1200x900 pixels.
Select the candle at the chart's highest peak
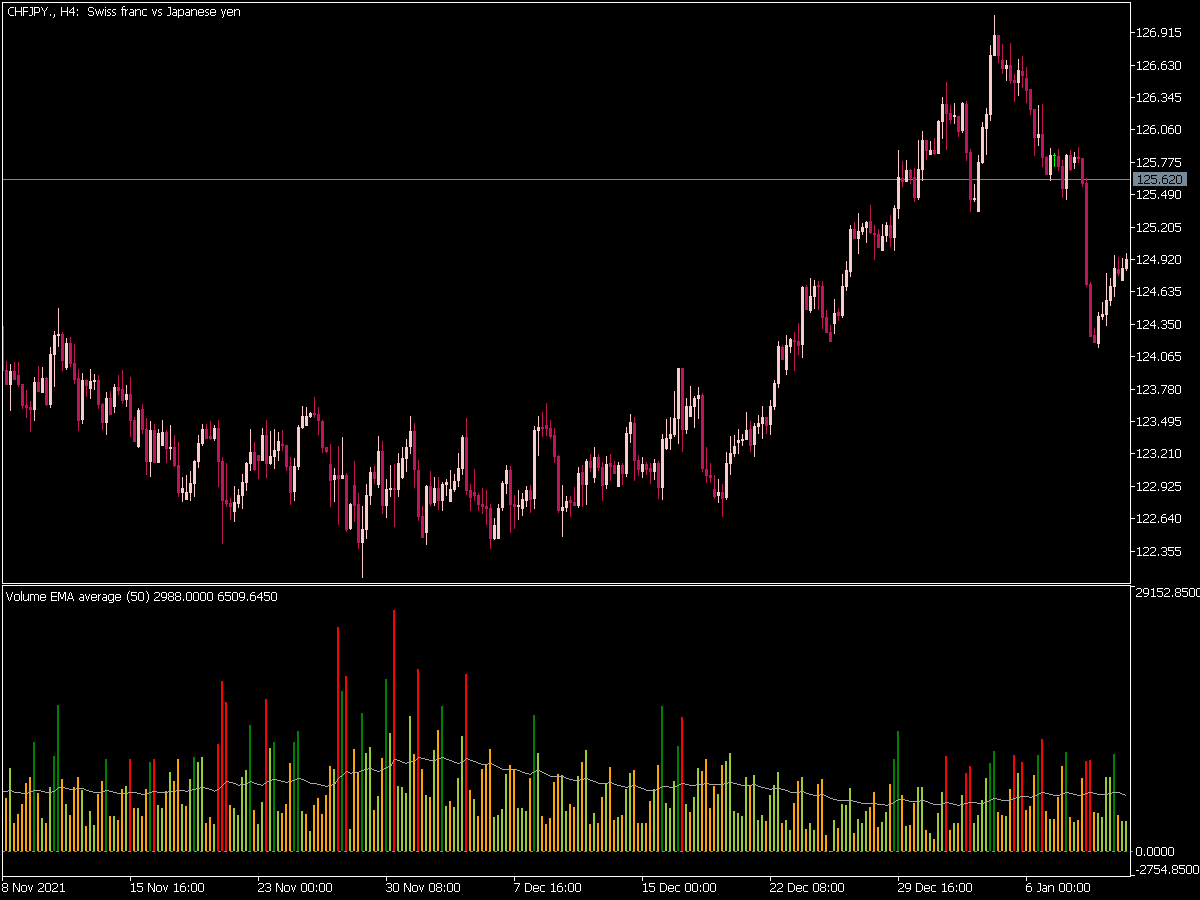(x=994, y=45)
